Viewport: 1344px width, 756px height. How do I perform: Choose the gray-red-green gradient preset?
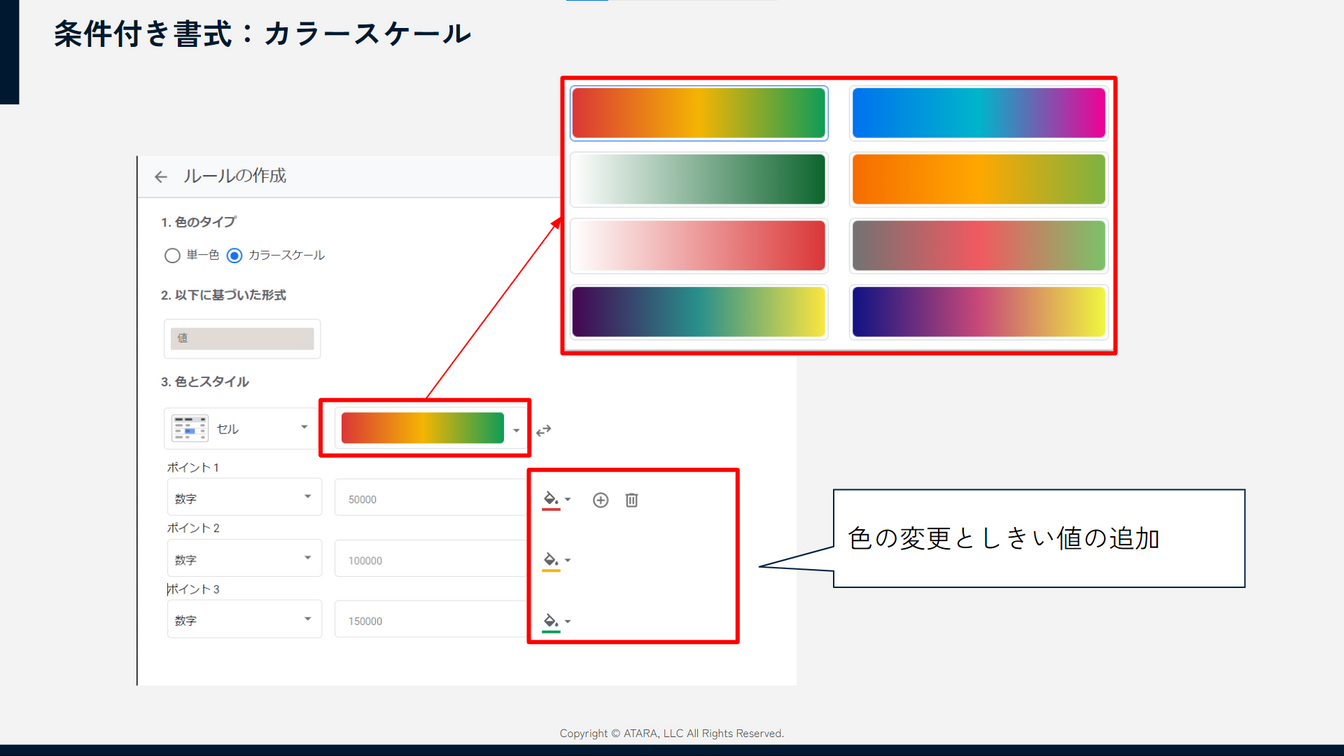pos(979,245)
